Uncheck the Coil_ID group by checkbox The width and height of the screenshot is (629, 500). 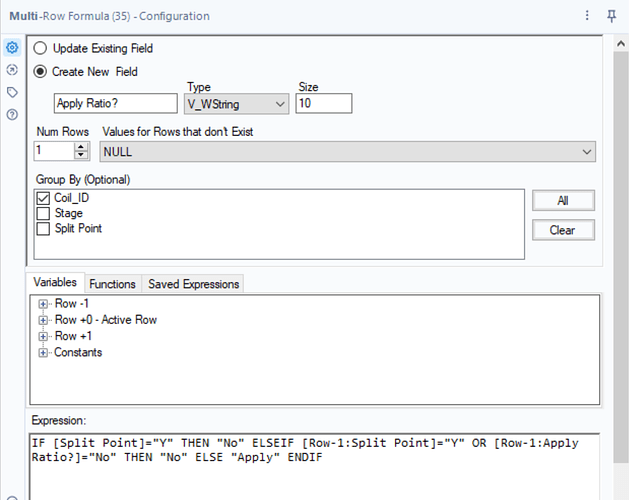tap(43, 198)
